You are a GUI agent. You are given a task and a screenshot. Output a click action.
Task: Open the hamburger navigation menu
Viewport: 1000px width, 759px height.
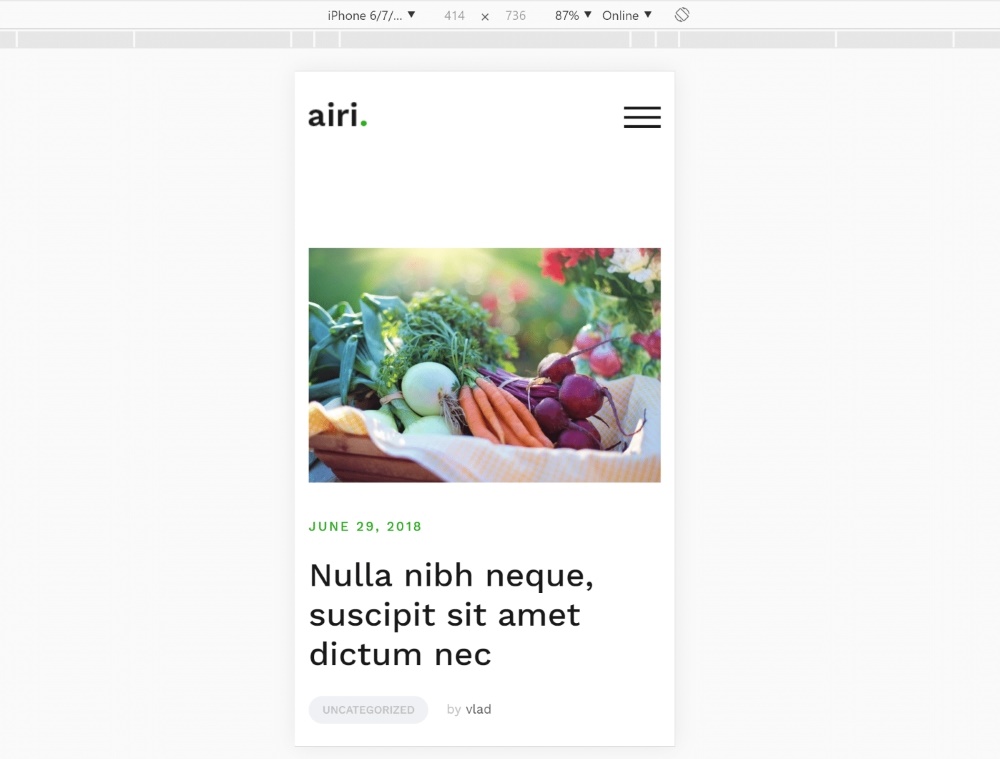(642, 117)
